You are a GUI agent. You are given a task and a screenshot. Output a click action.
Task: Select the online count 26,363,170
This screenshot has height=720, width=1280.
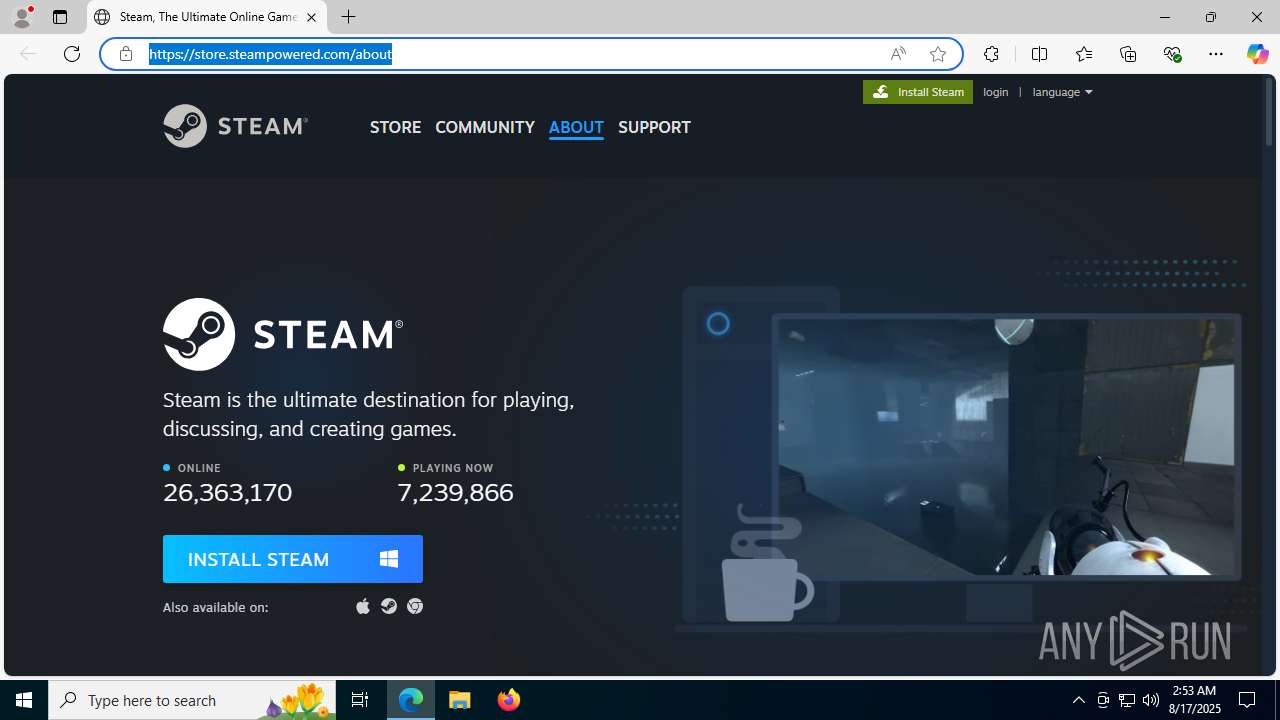click(x=228, y=492)
